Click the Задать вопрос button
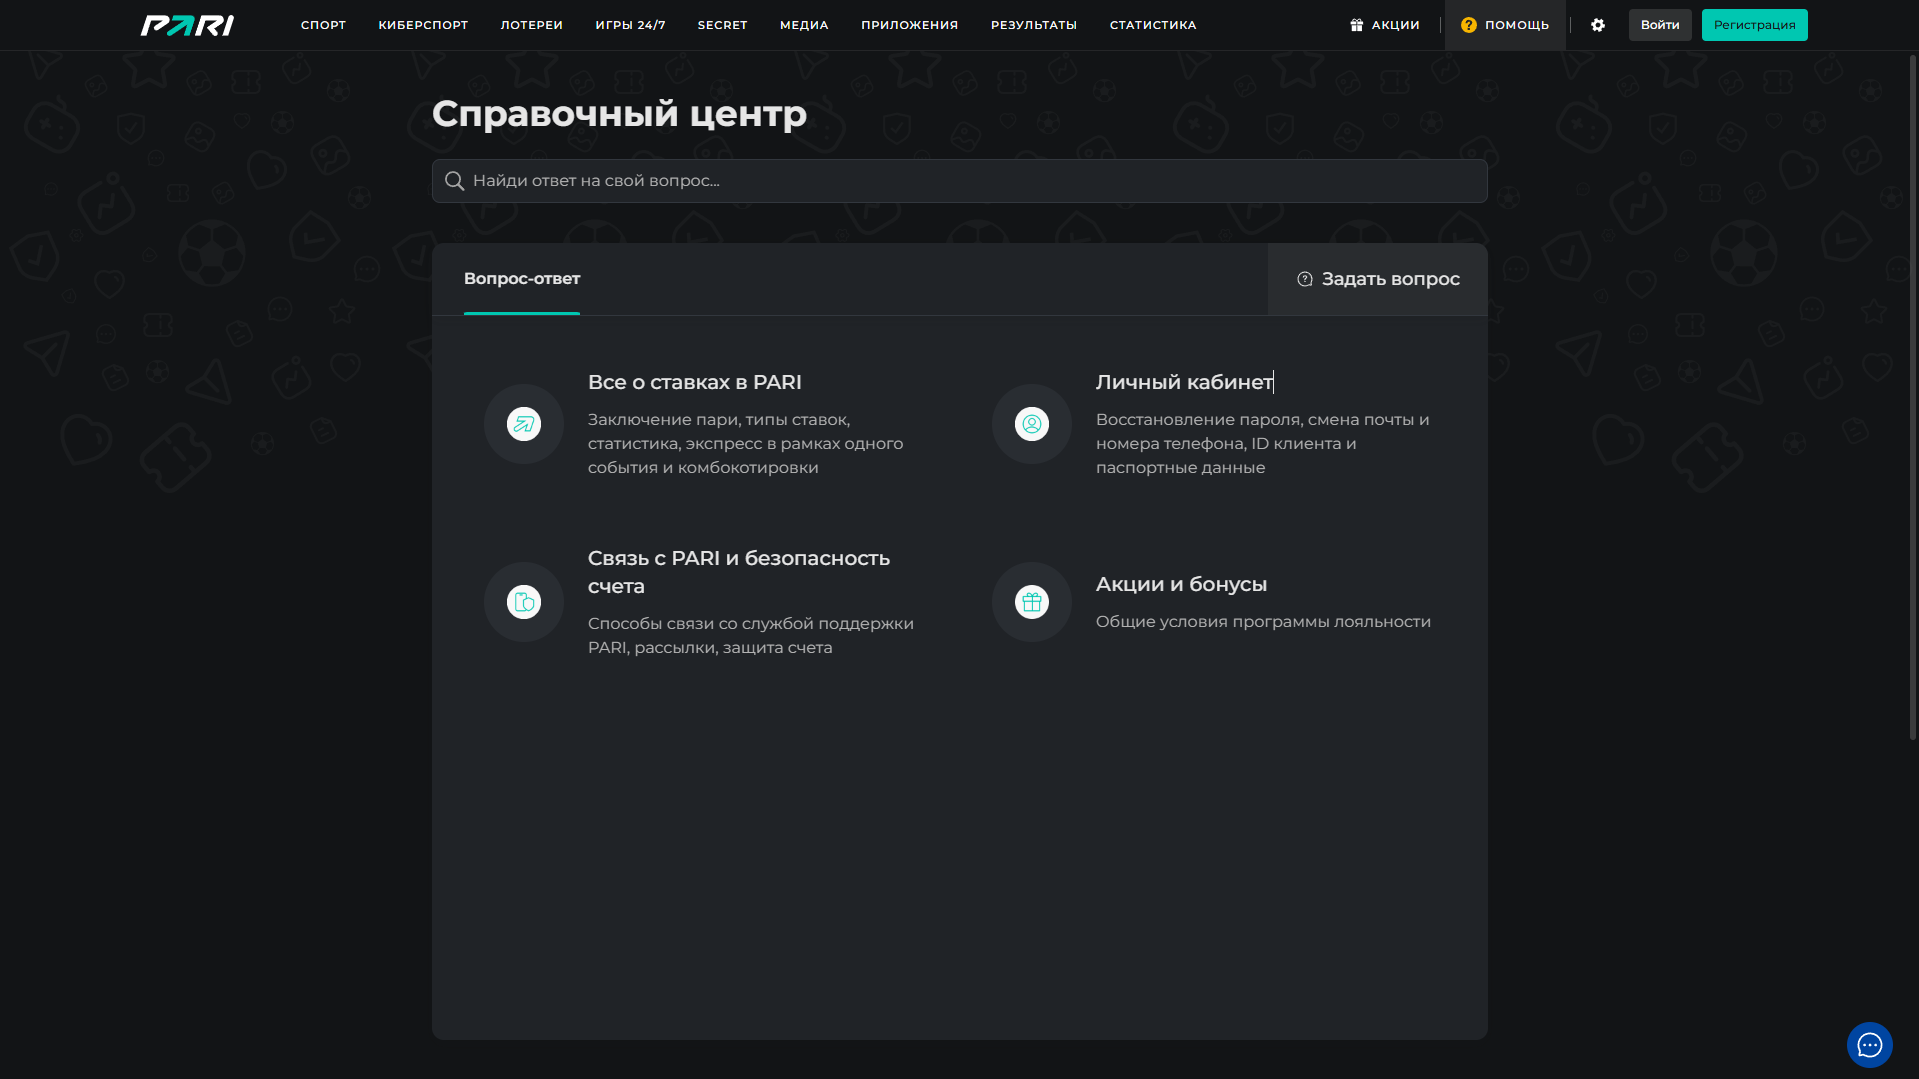The width and height of the screenshot is (1919, 1079). click(x=1378, y=279)
